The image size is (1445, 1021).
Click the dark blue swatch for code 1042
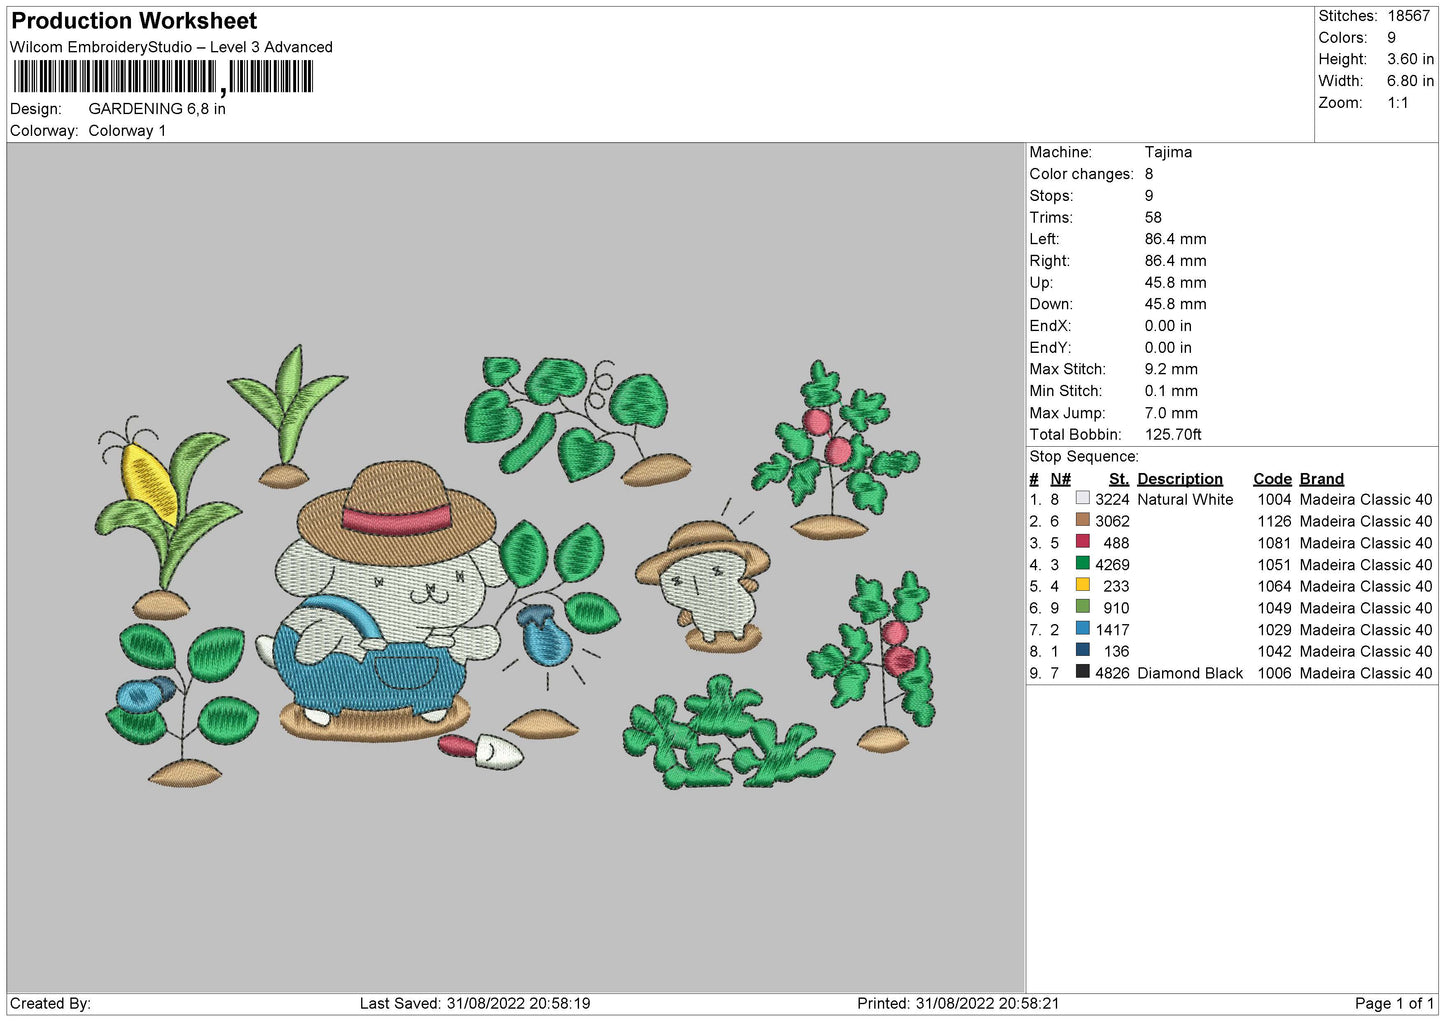pyautogui.click(x=1082, y=650)
